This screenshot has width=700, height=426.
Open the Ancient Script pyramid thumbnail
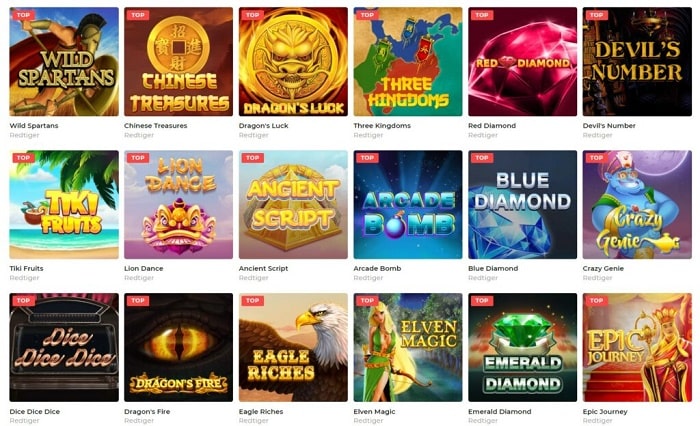pyautogui.click(x=293, y=205)
